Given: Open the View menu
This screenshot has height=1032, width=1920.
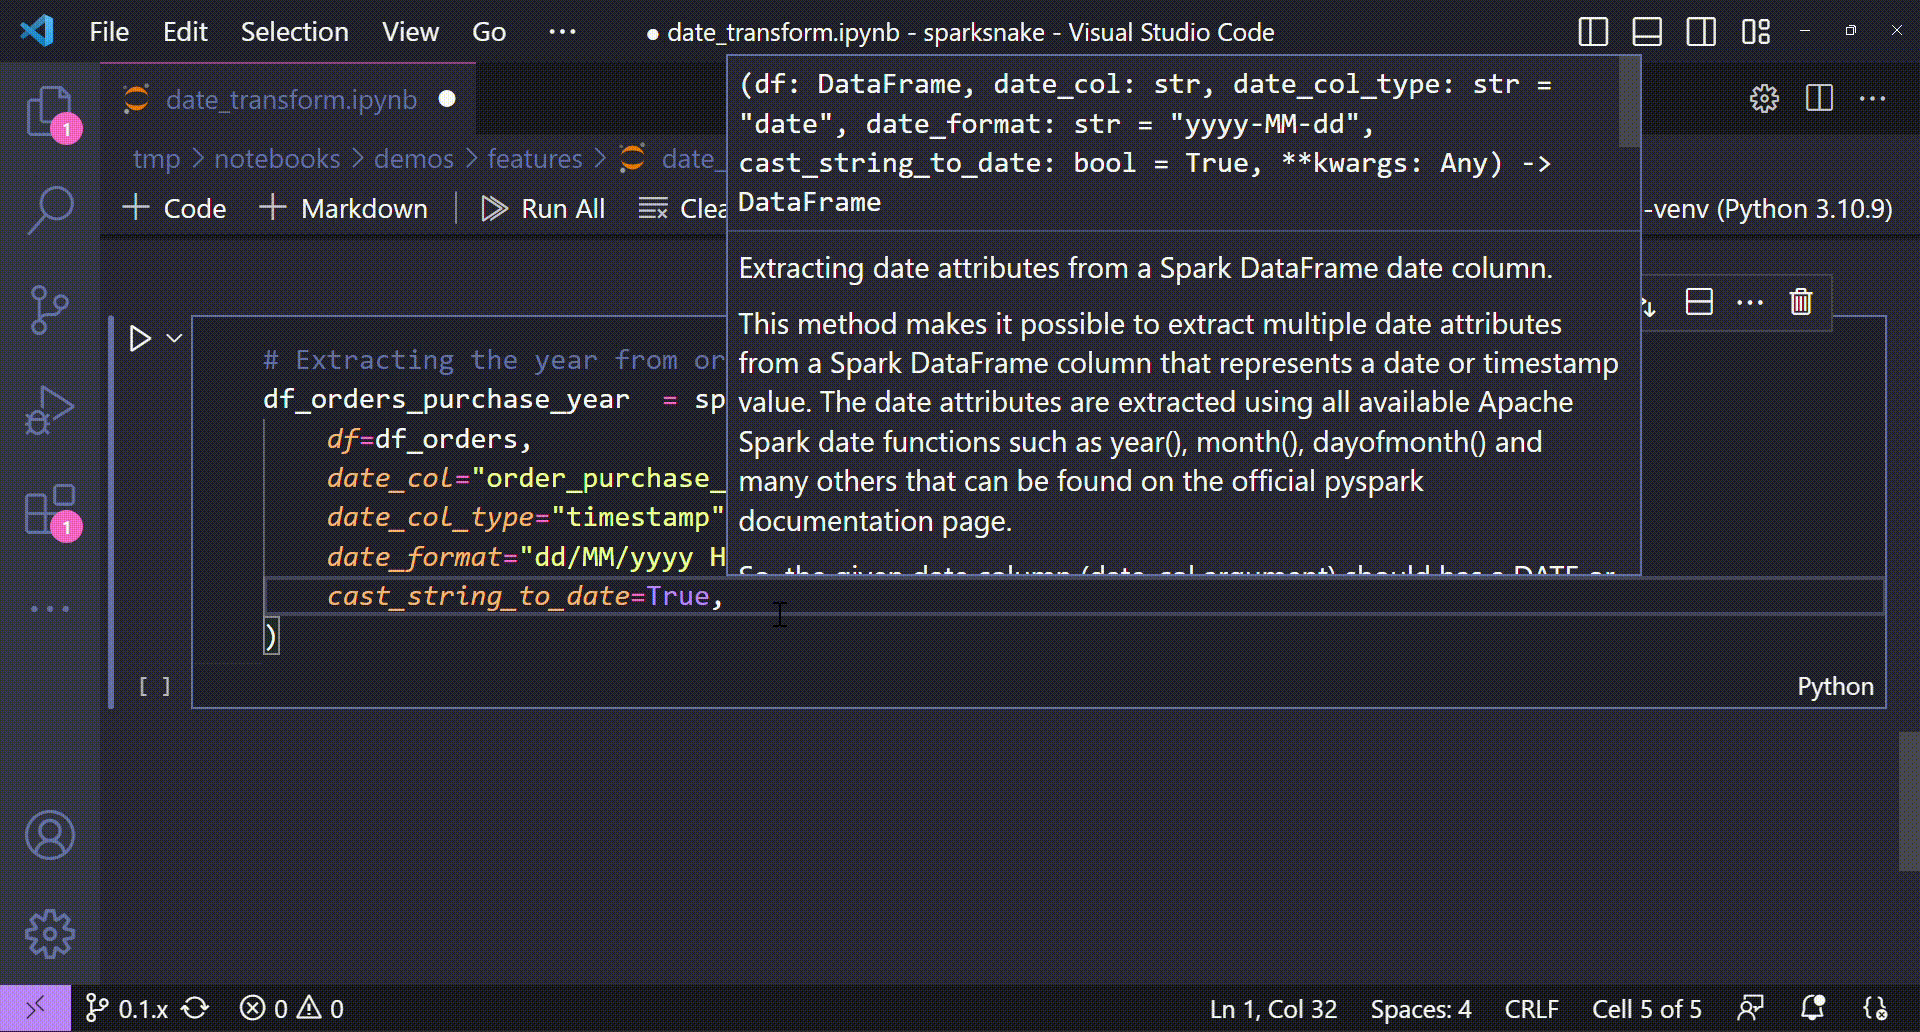Looking at the screenshot, I should (x=410, y=32).
